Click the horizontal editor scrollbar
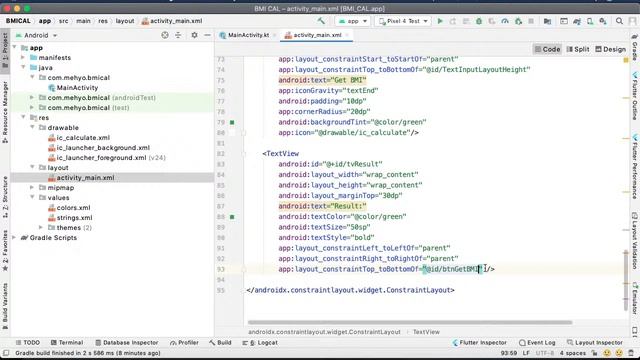 tap(410, 322)
